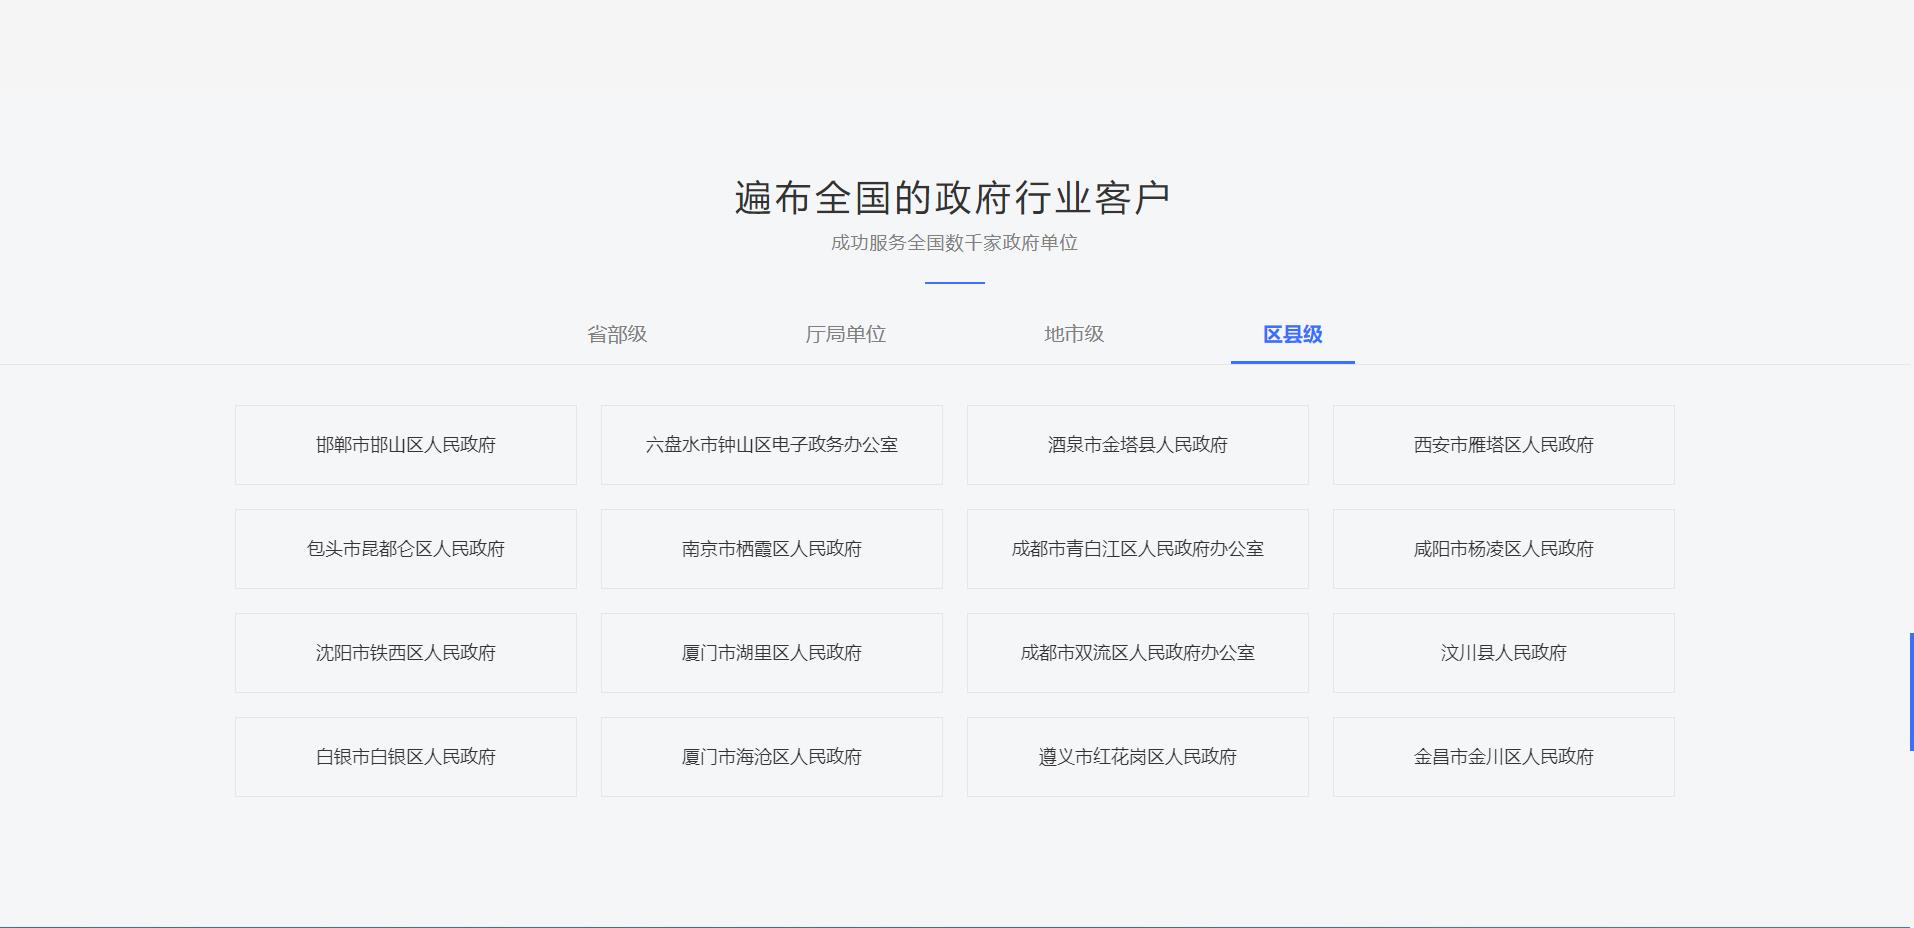This screenshot has width=1914, height=928.
Task: Click the 邯郸市邯山区人民政府 card
Action: pyautogui.click(x=405, y=445)
